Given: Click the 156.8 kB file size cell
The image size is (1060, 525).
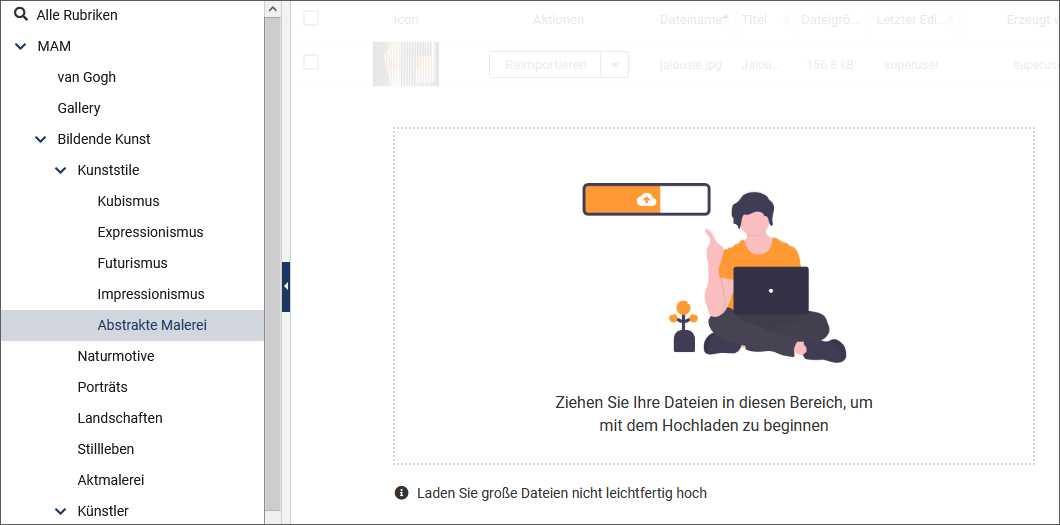Looking at the screenshot, I should pos(829,65).
